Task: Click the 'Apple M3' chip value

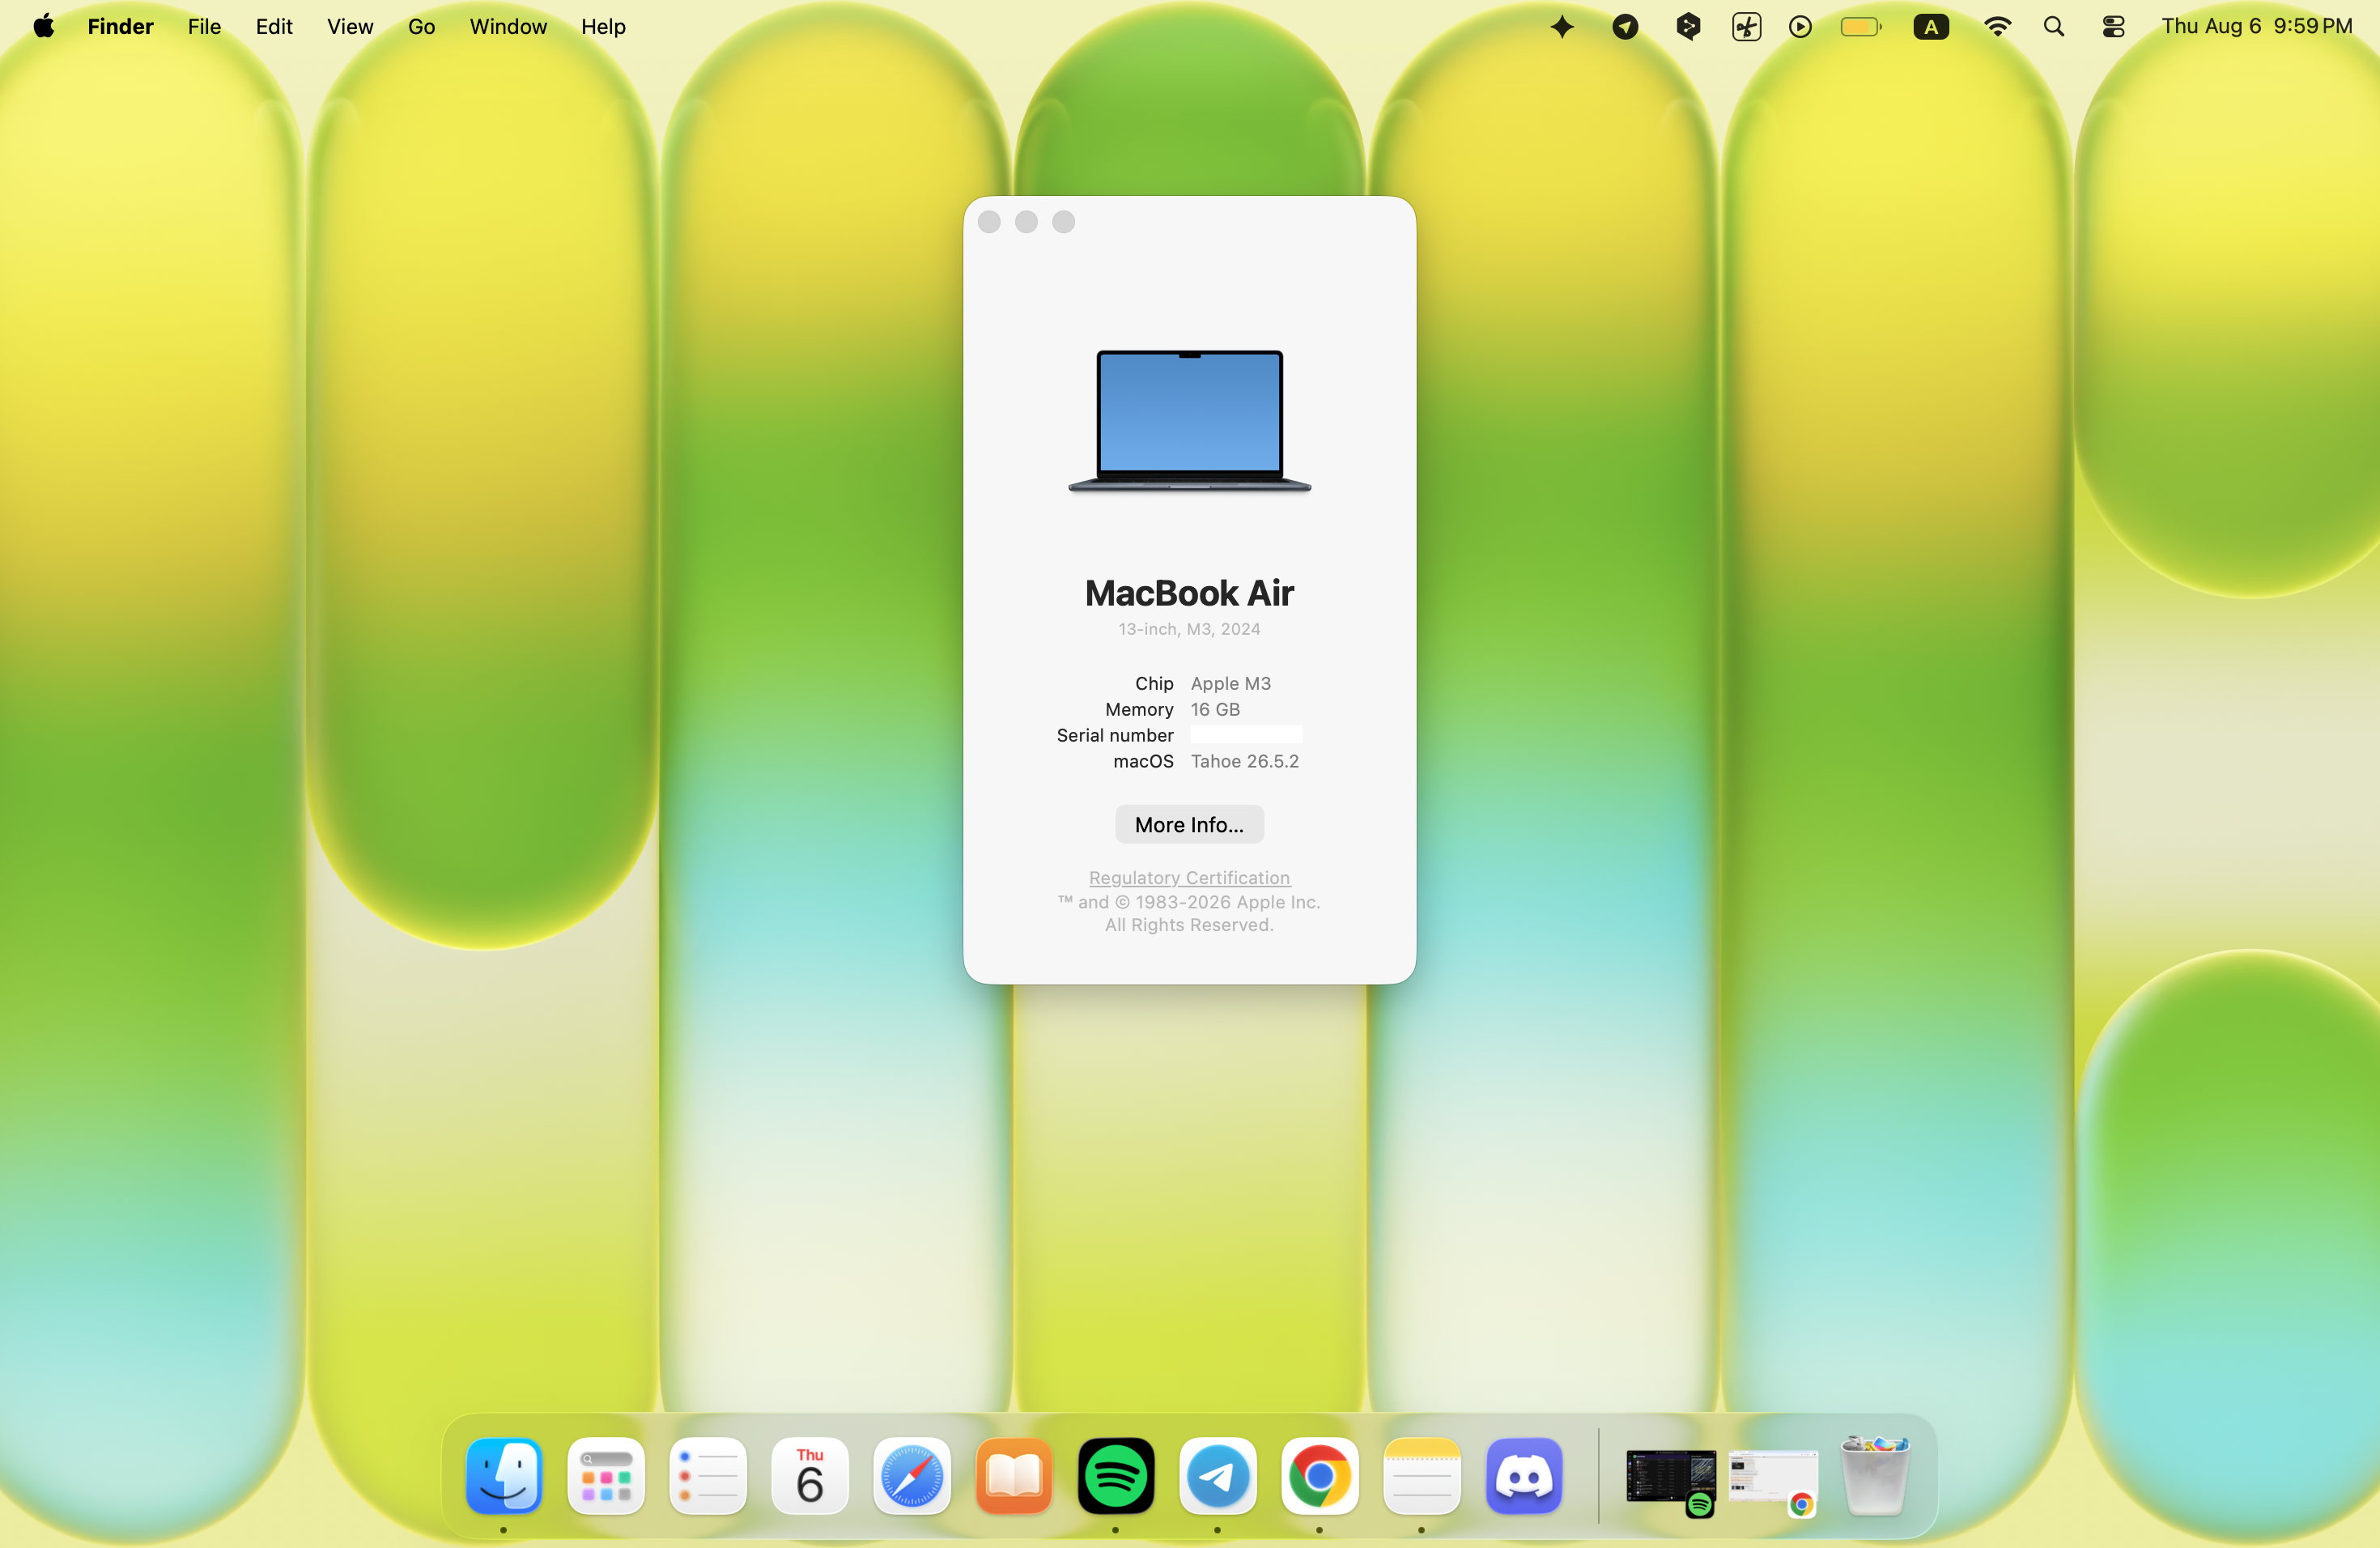Action: 1231,683
